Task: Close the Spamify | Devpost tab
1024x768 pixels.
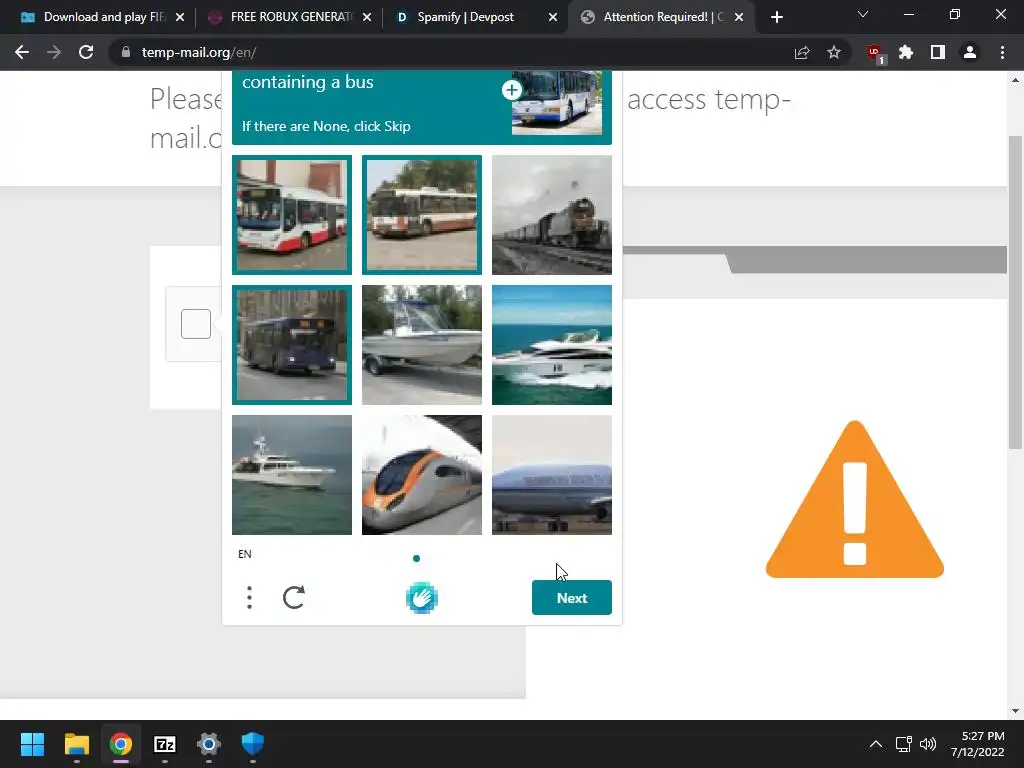Action: [x=553, y=17]
